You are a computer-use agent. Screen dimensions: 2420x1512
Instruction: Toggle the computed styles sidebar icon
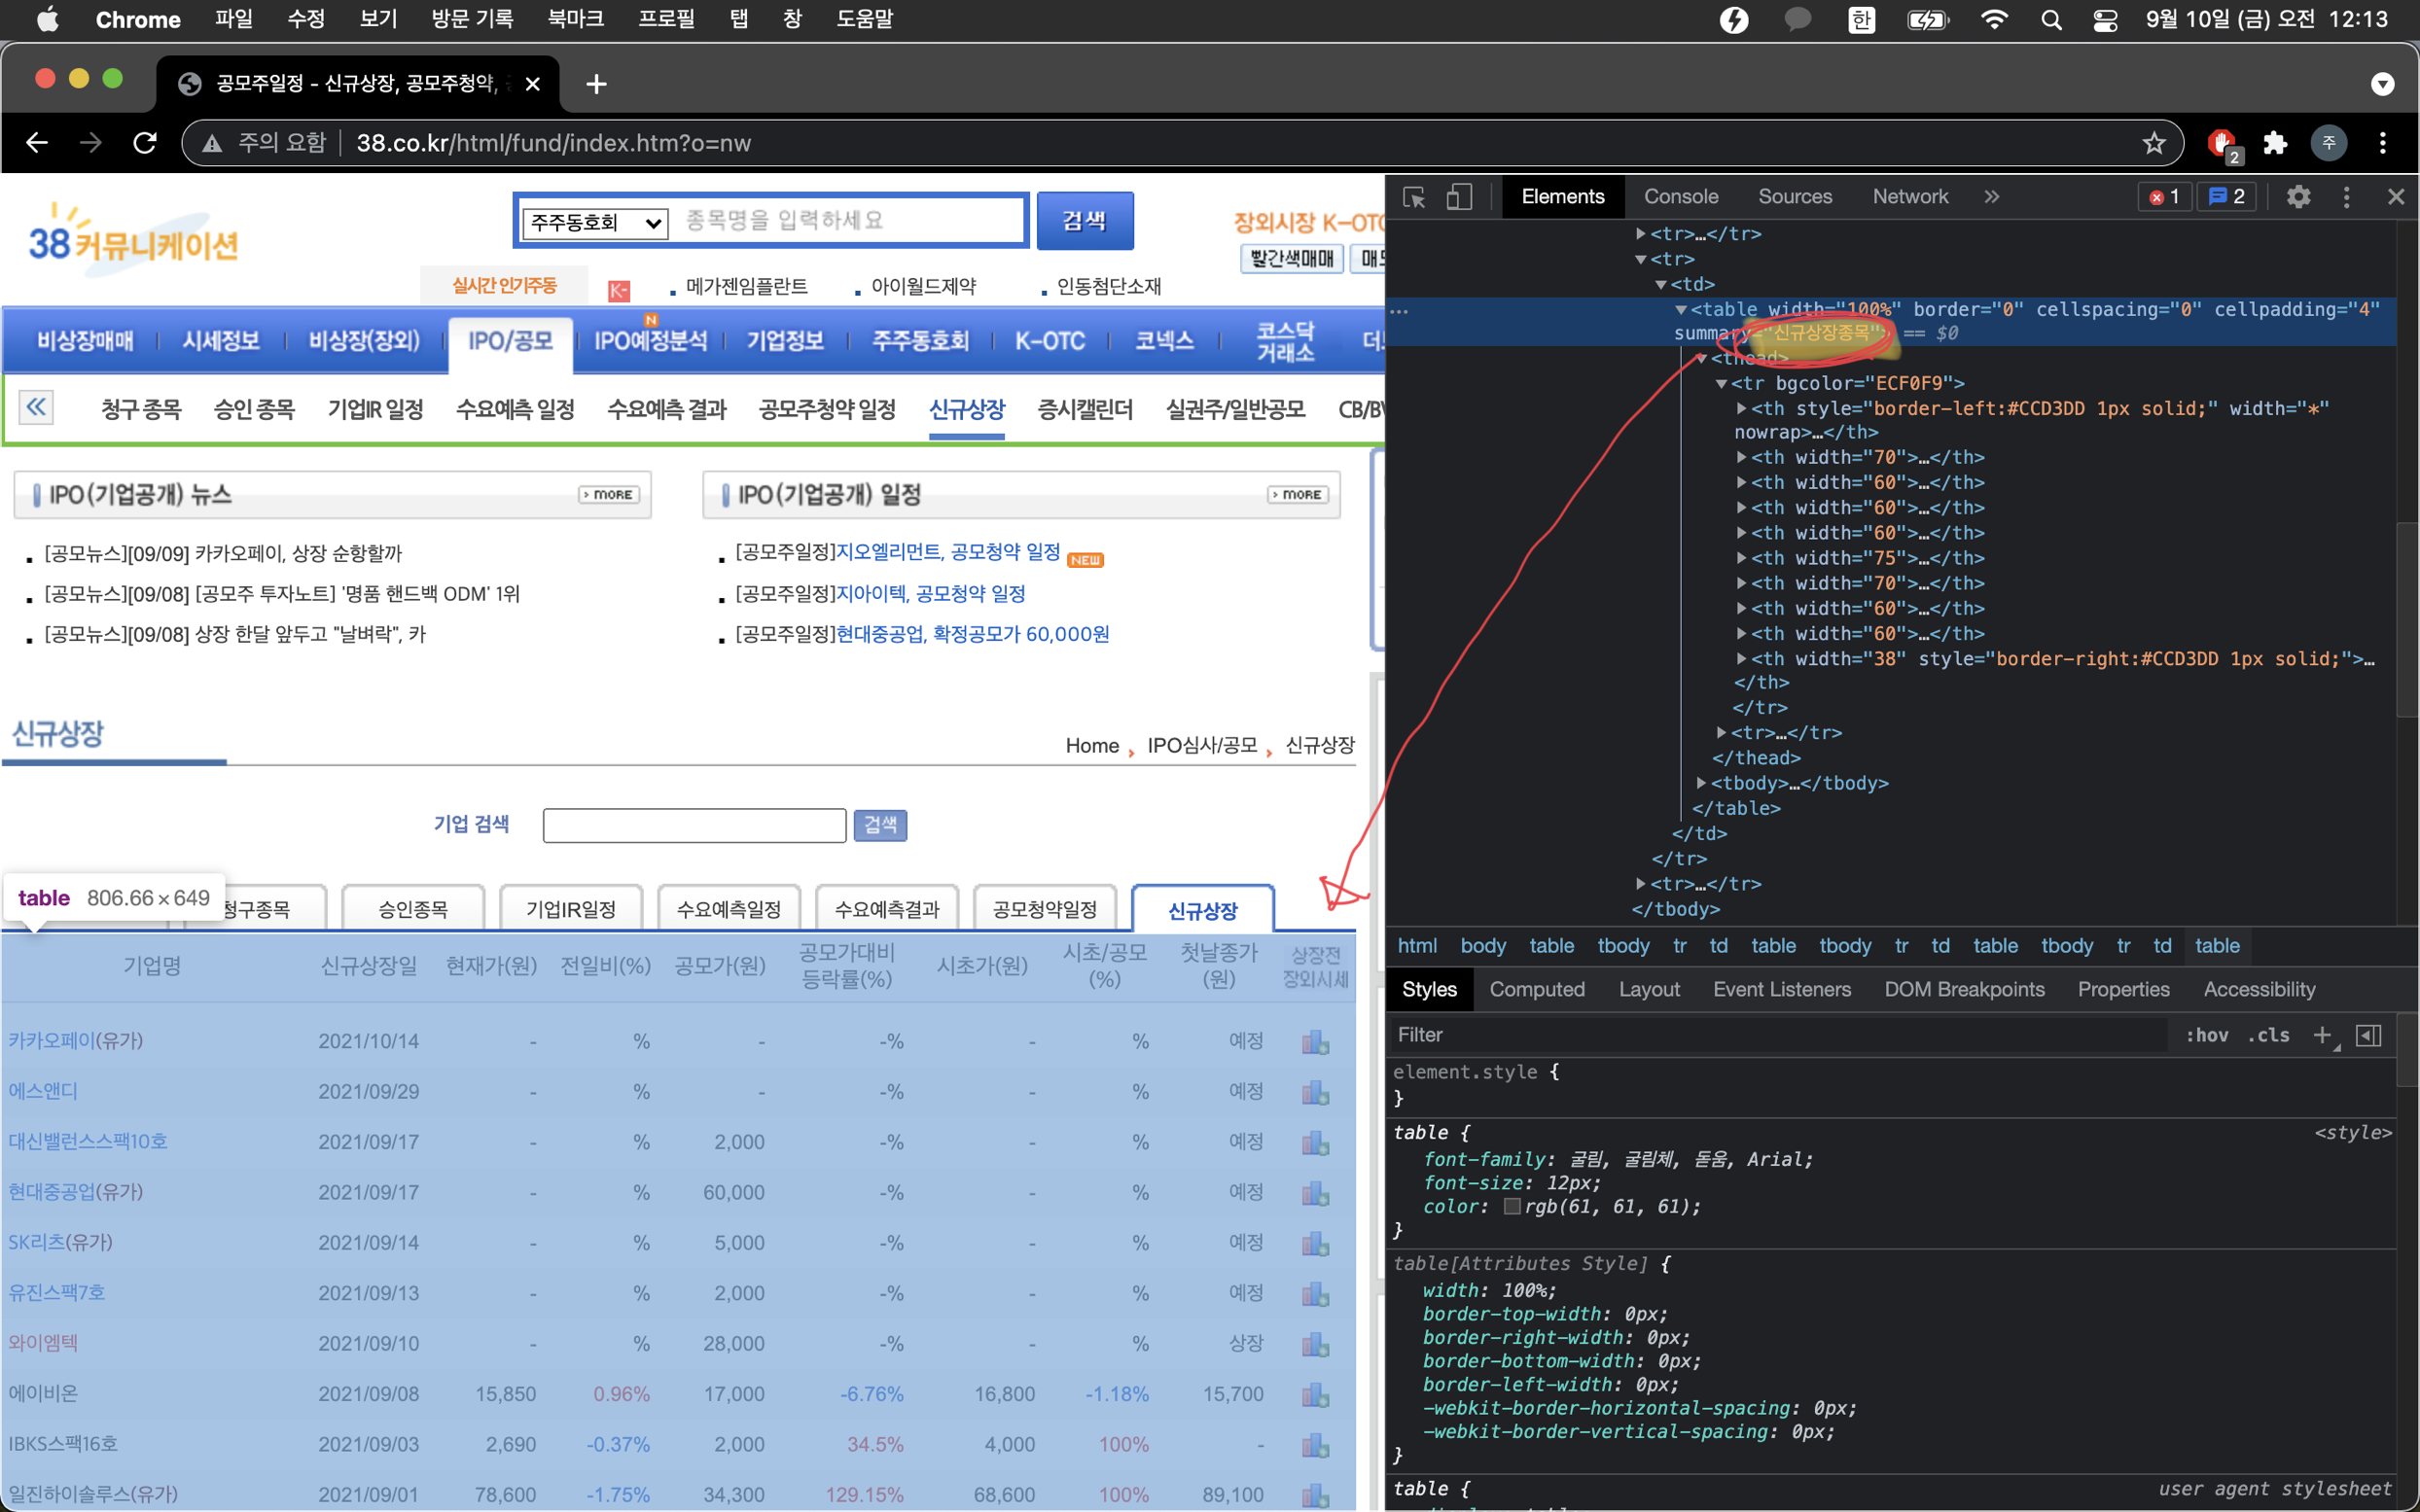coord(2368,1035)
